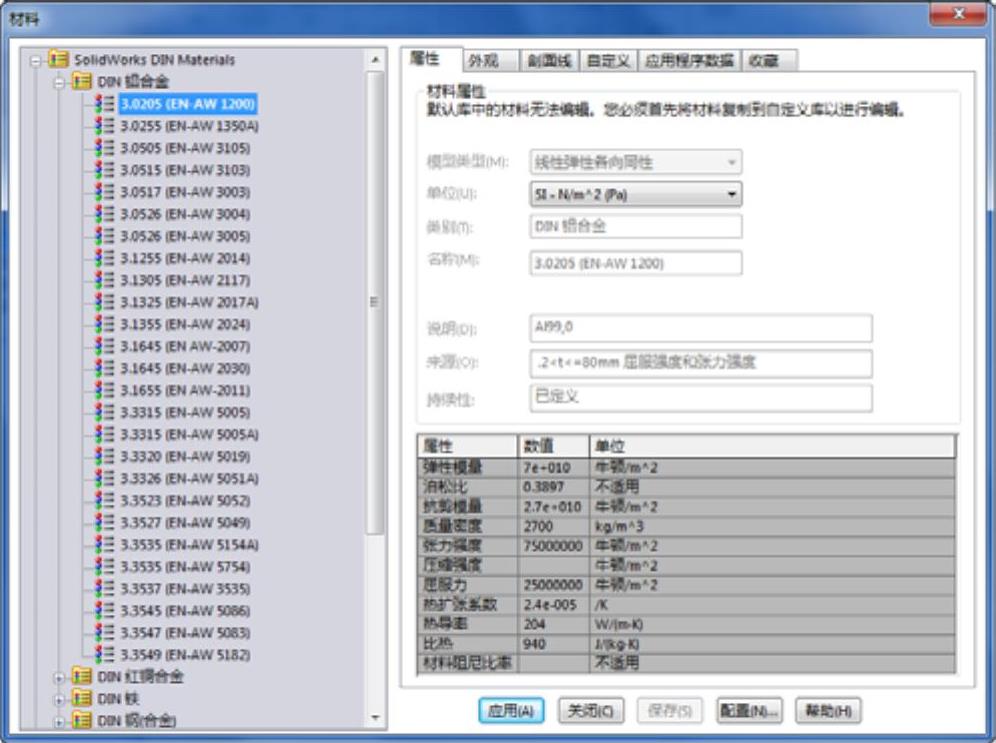Click the 帮助(H) button
996x743 pixels.
(828, 711)
